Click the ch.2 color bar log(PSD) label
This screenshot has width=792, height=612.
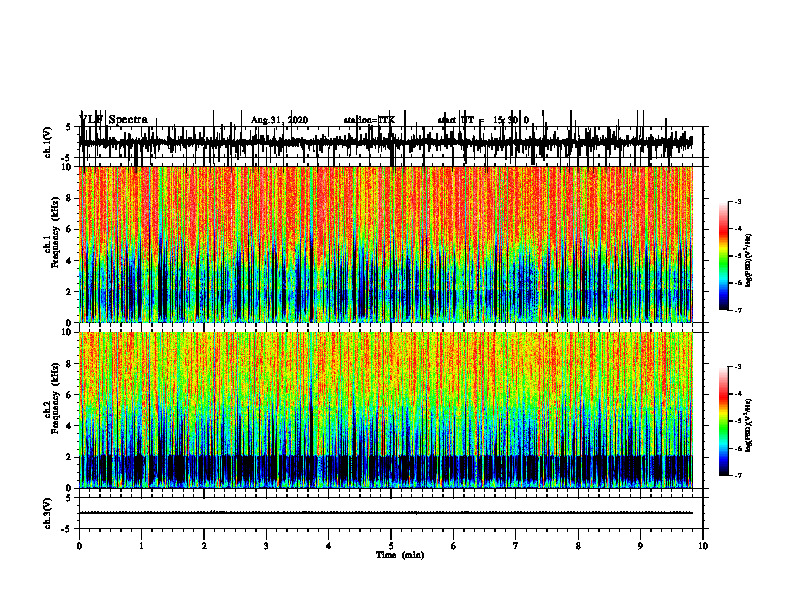(x=749, y=425)
